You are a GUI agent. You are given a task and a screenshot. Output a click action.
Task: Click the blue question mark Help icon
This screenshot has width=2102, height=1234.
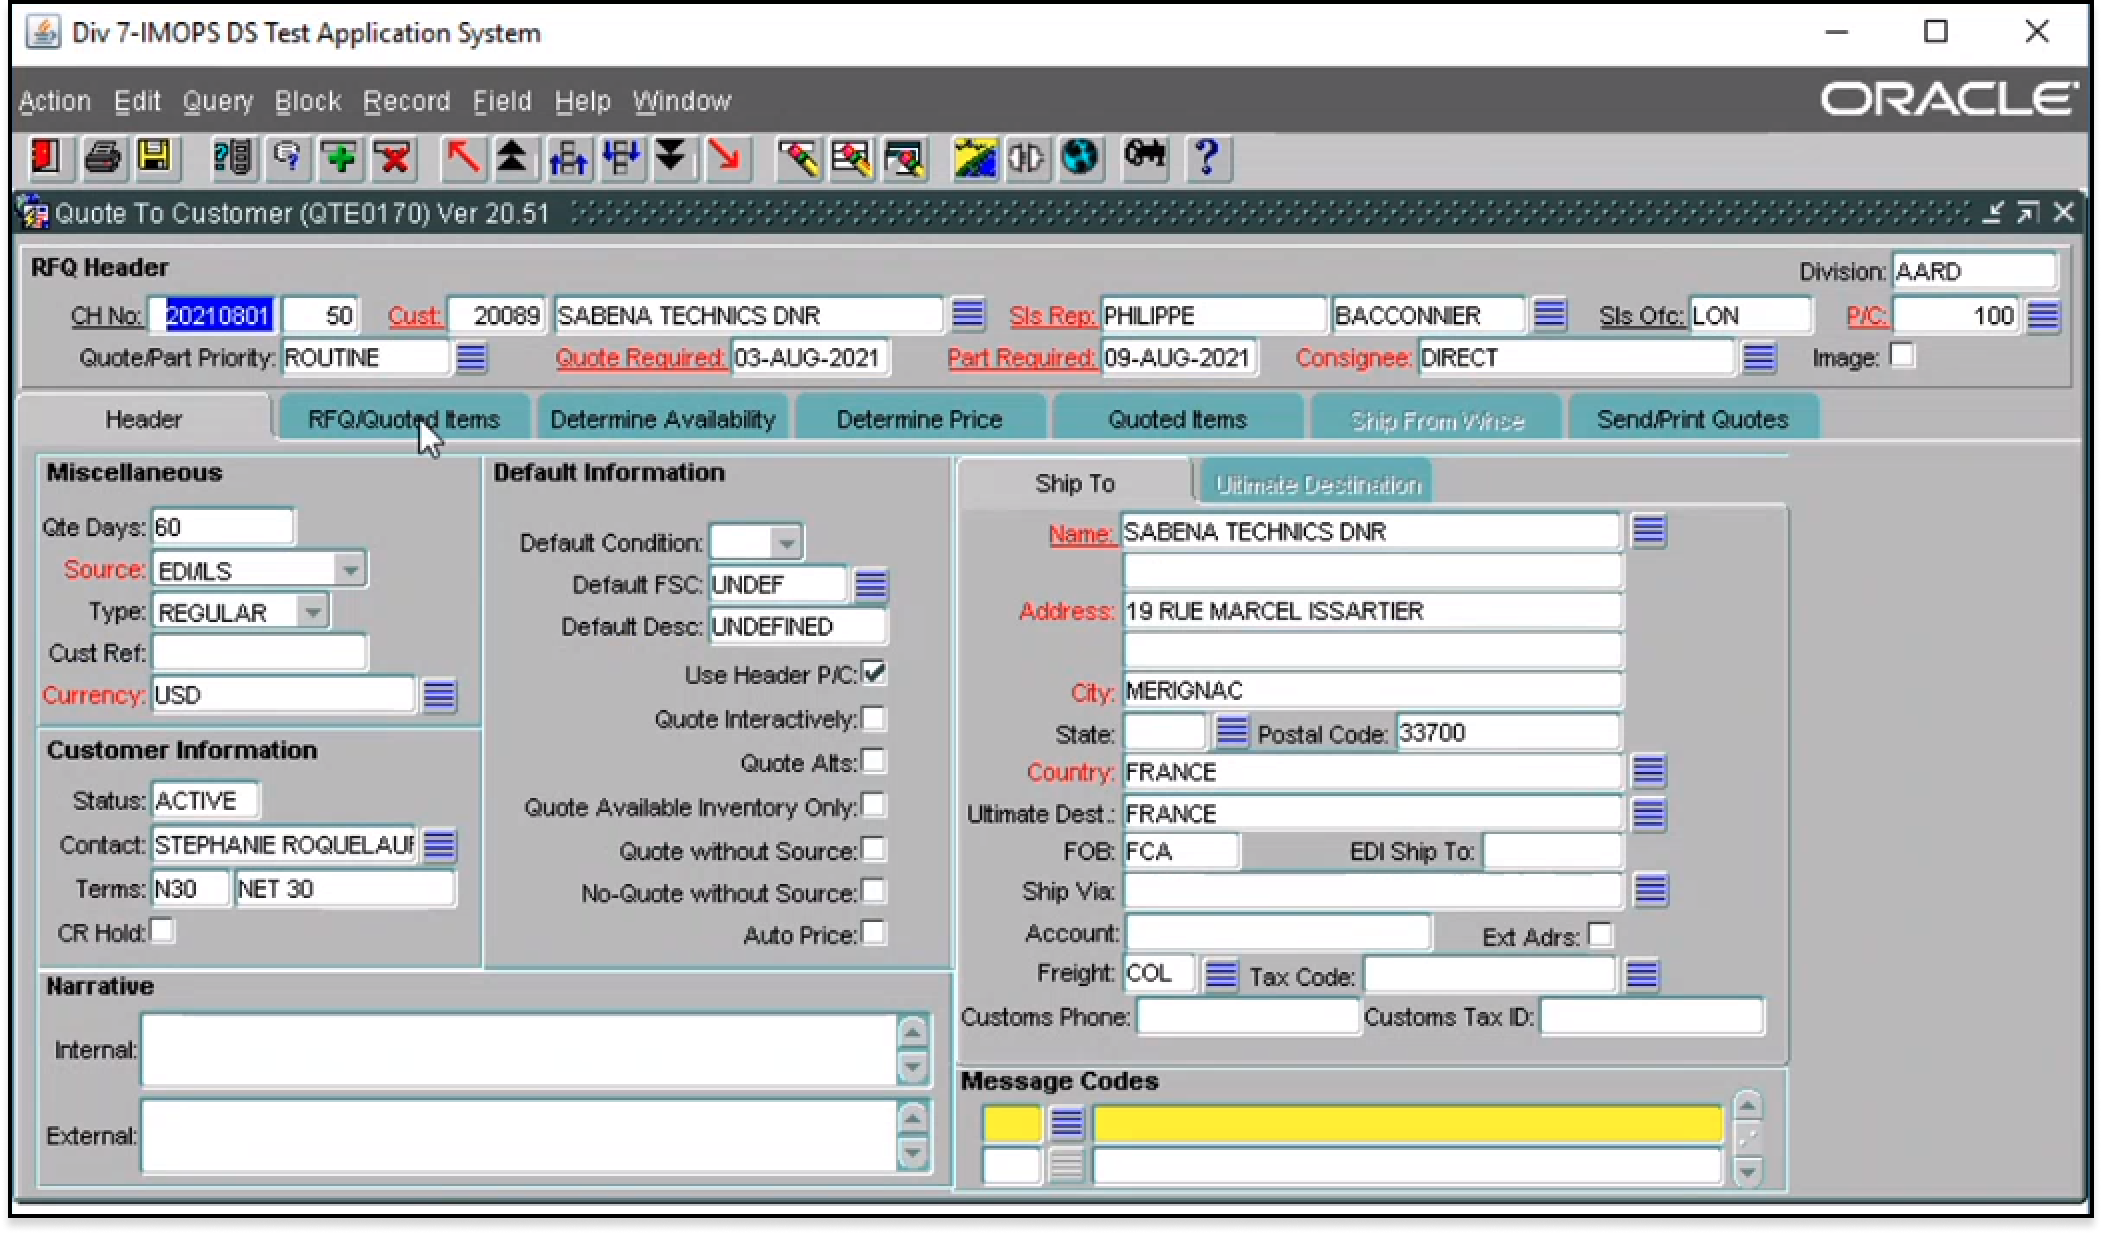click(1207, 158)
